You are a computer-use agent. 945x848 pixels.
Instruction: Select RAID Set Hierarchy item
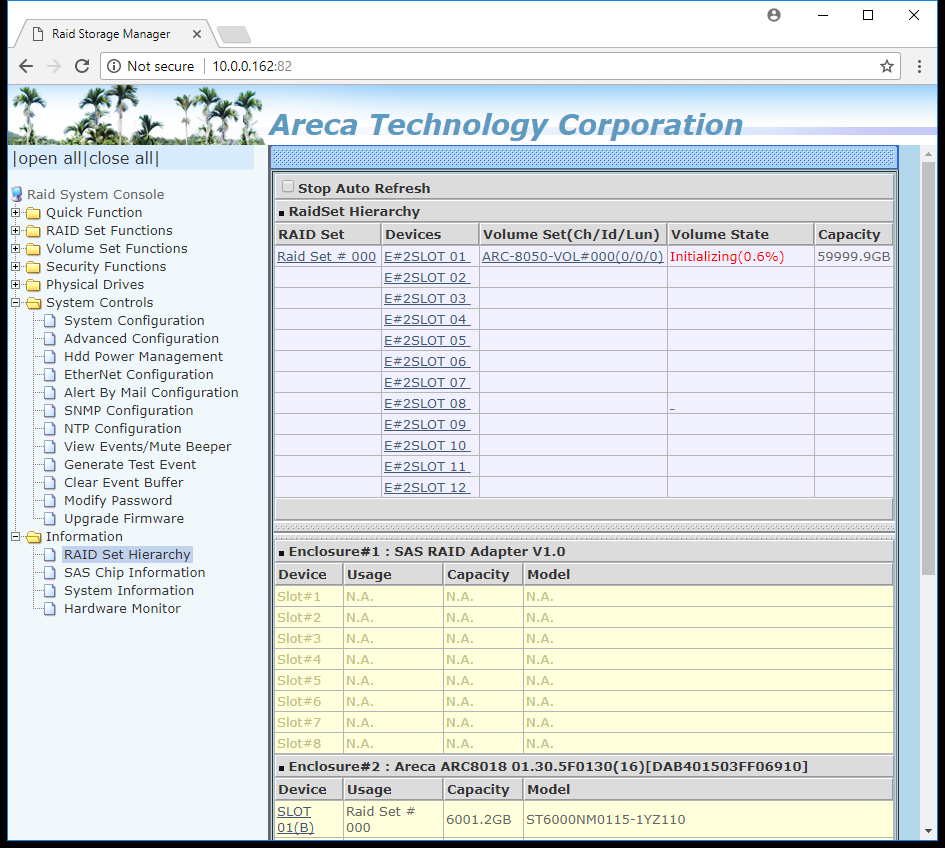127,554
